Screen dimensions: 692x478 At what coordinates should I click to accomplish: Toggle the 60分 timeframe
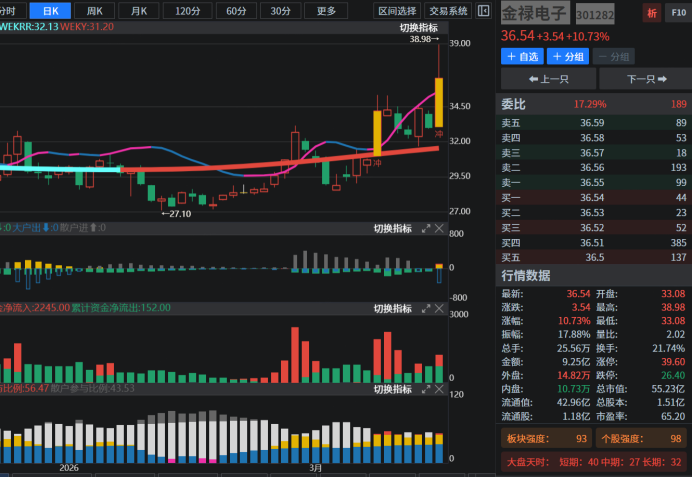[236, 11]
